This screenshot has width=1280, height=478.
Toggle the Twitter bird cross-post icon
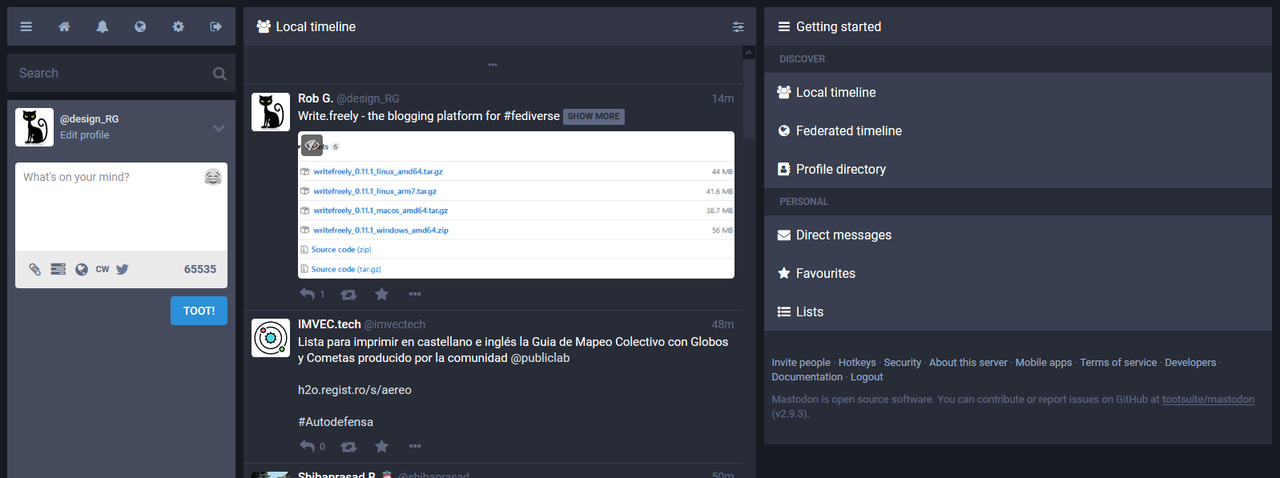click(123, 269)
